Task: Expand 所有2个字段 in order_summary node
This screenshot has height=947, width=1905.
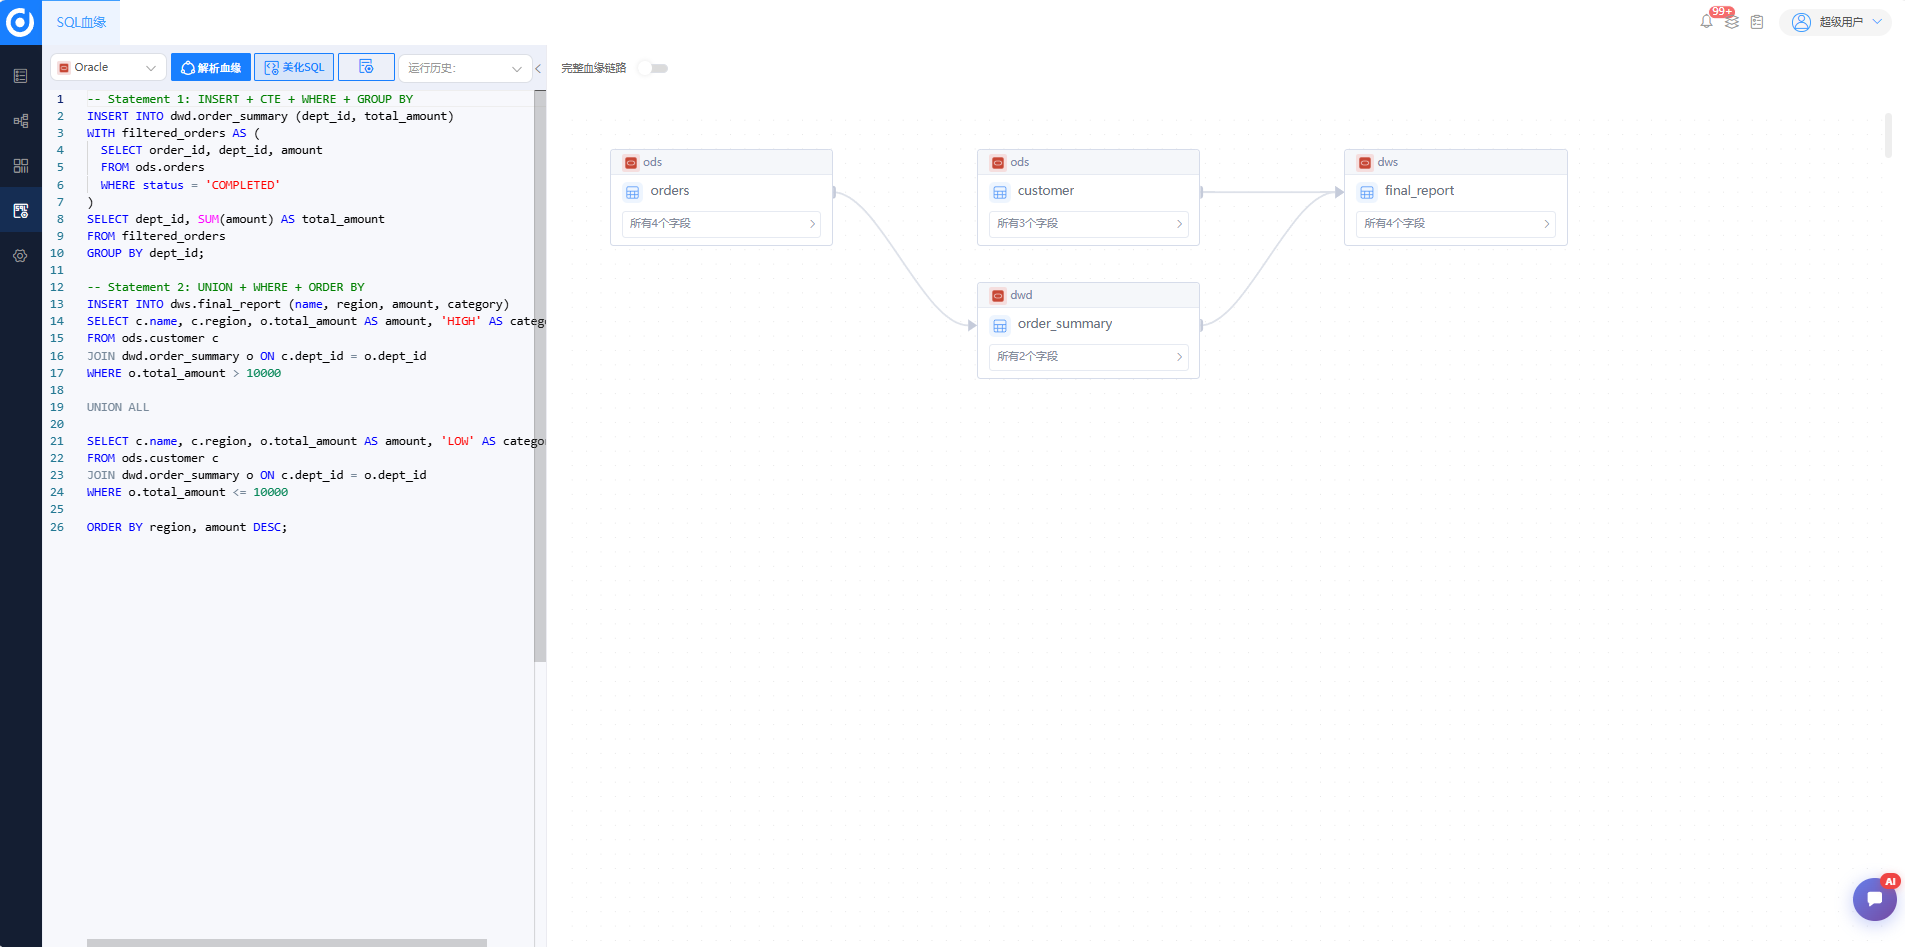Action: pos(1088,357)
